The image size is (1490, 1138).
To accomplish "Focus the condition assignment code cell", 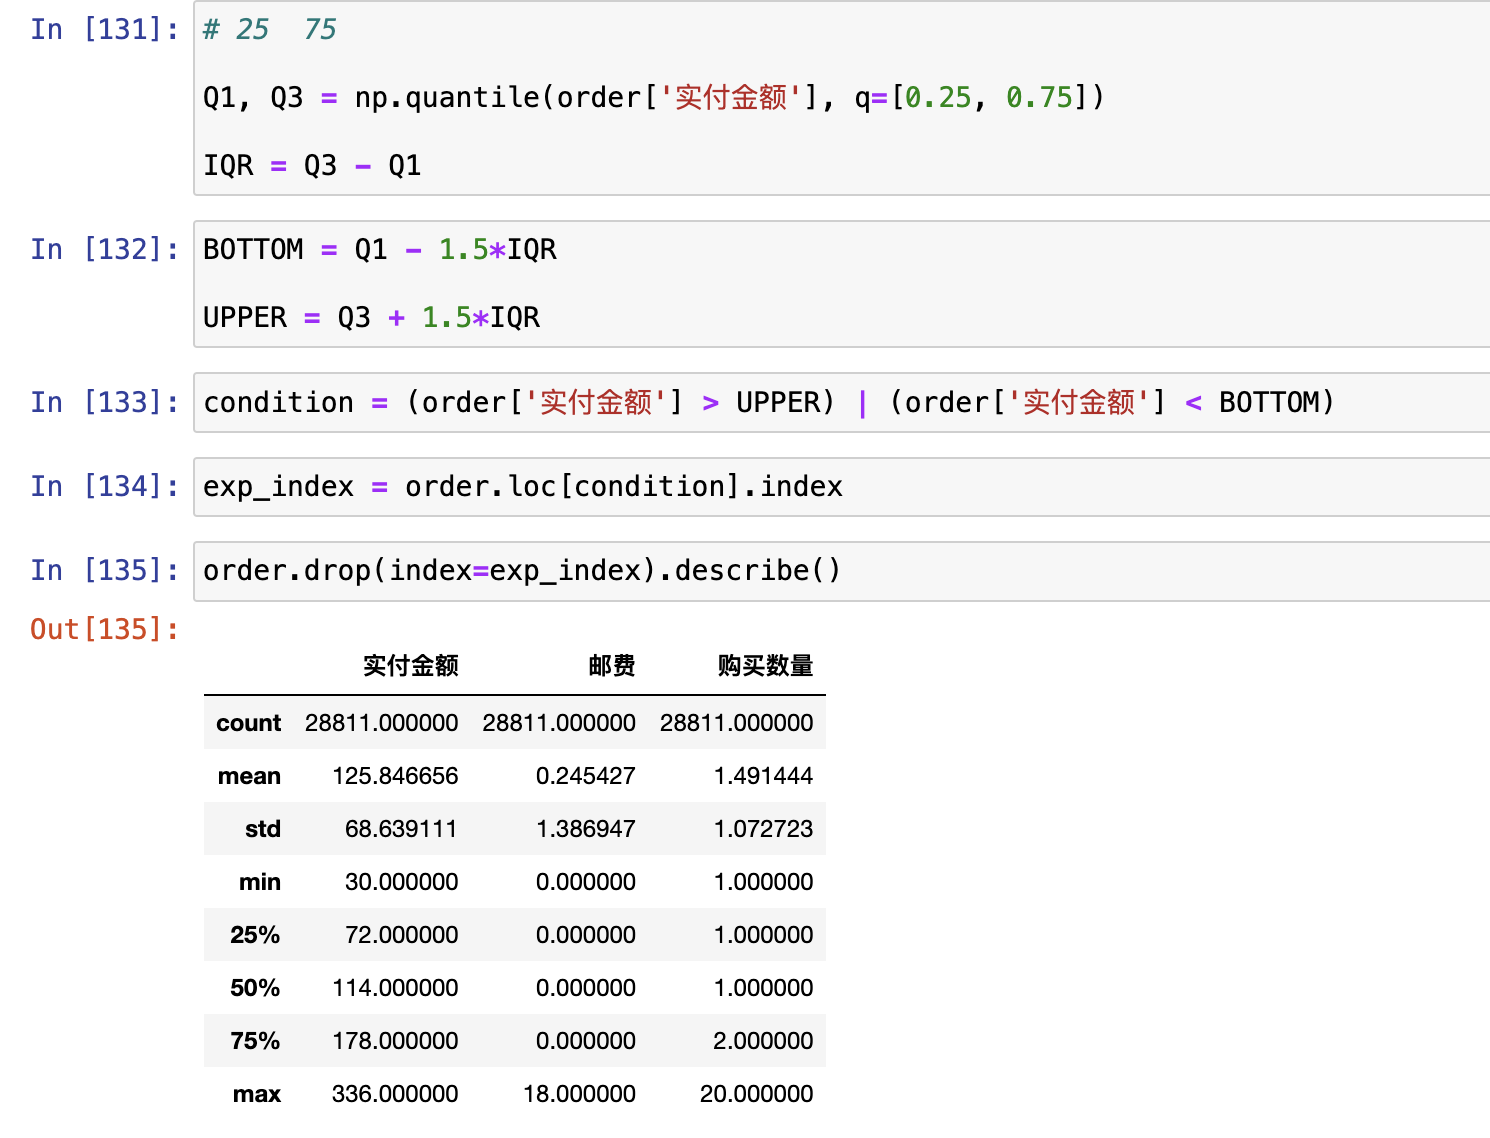I will [768, 403].
